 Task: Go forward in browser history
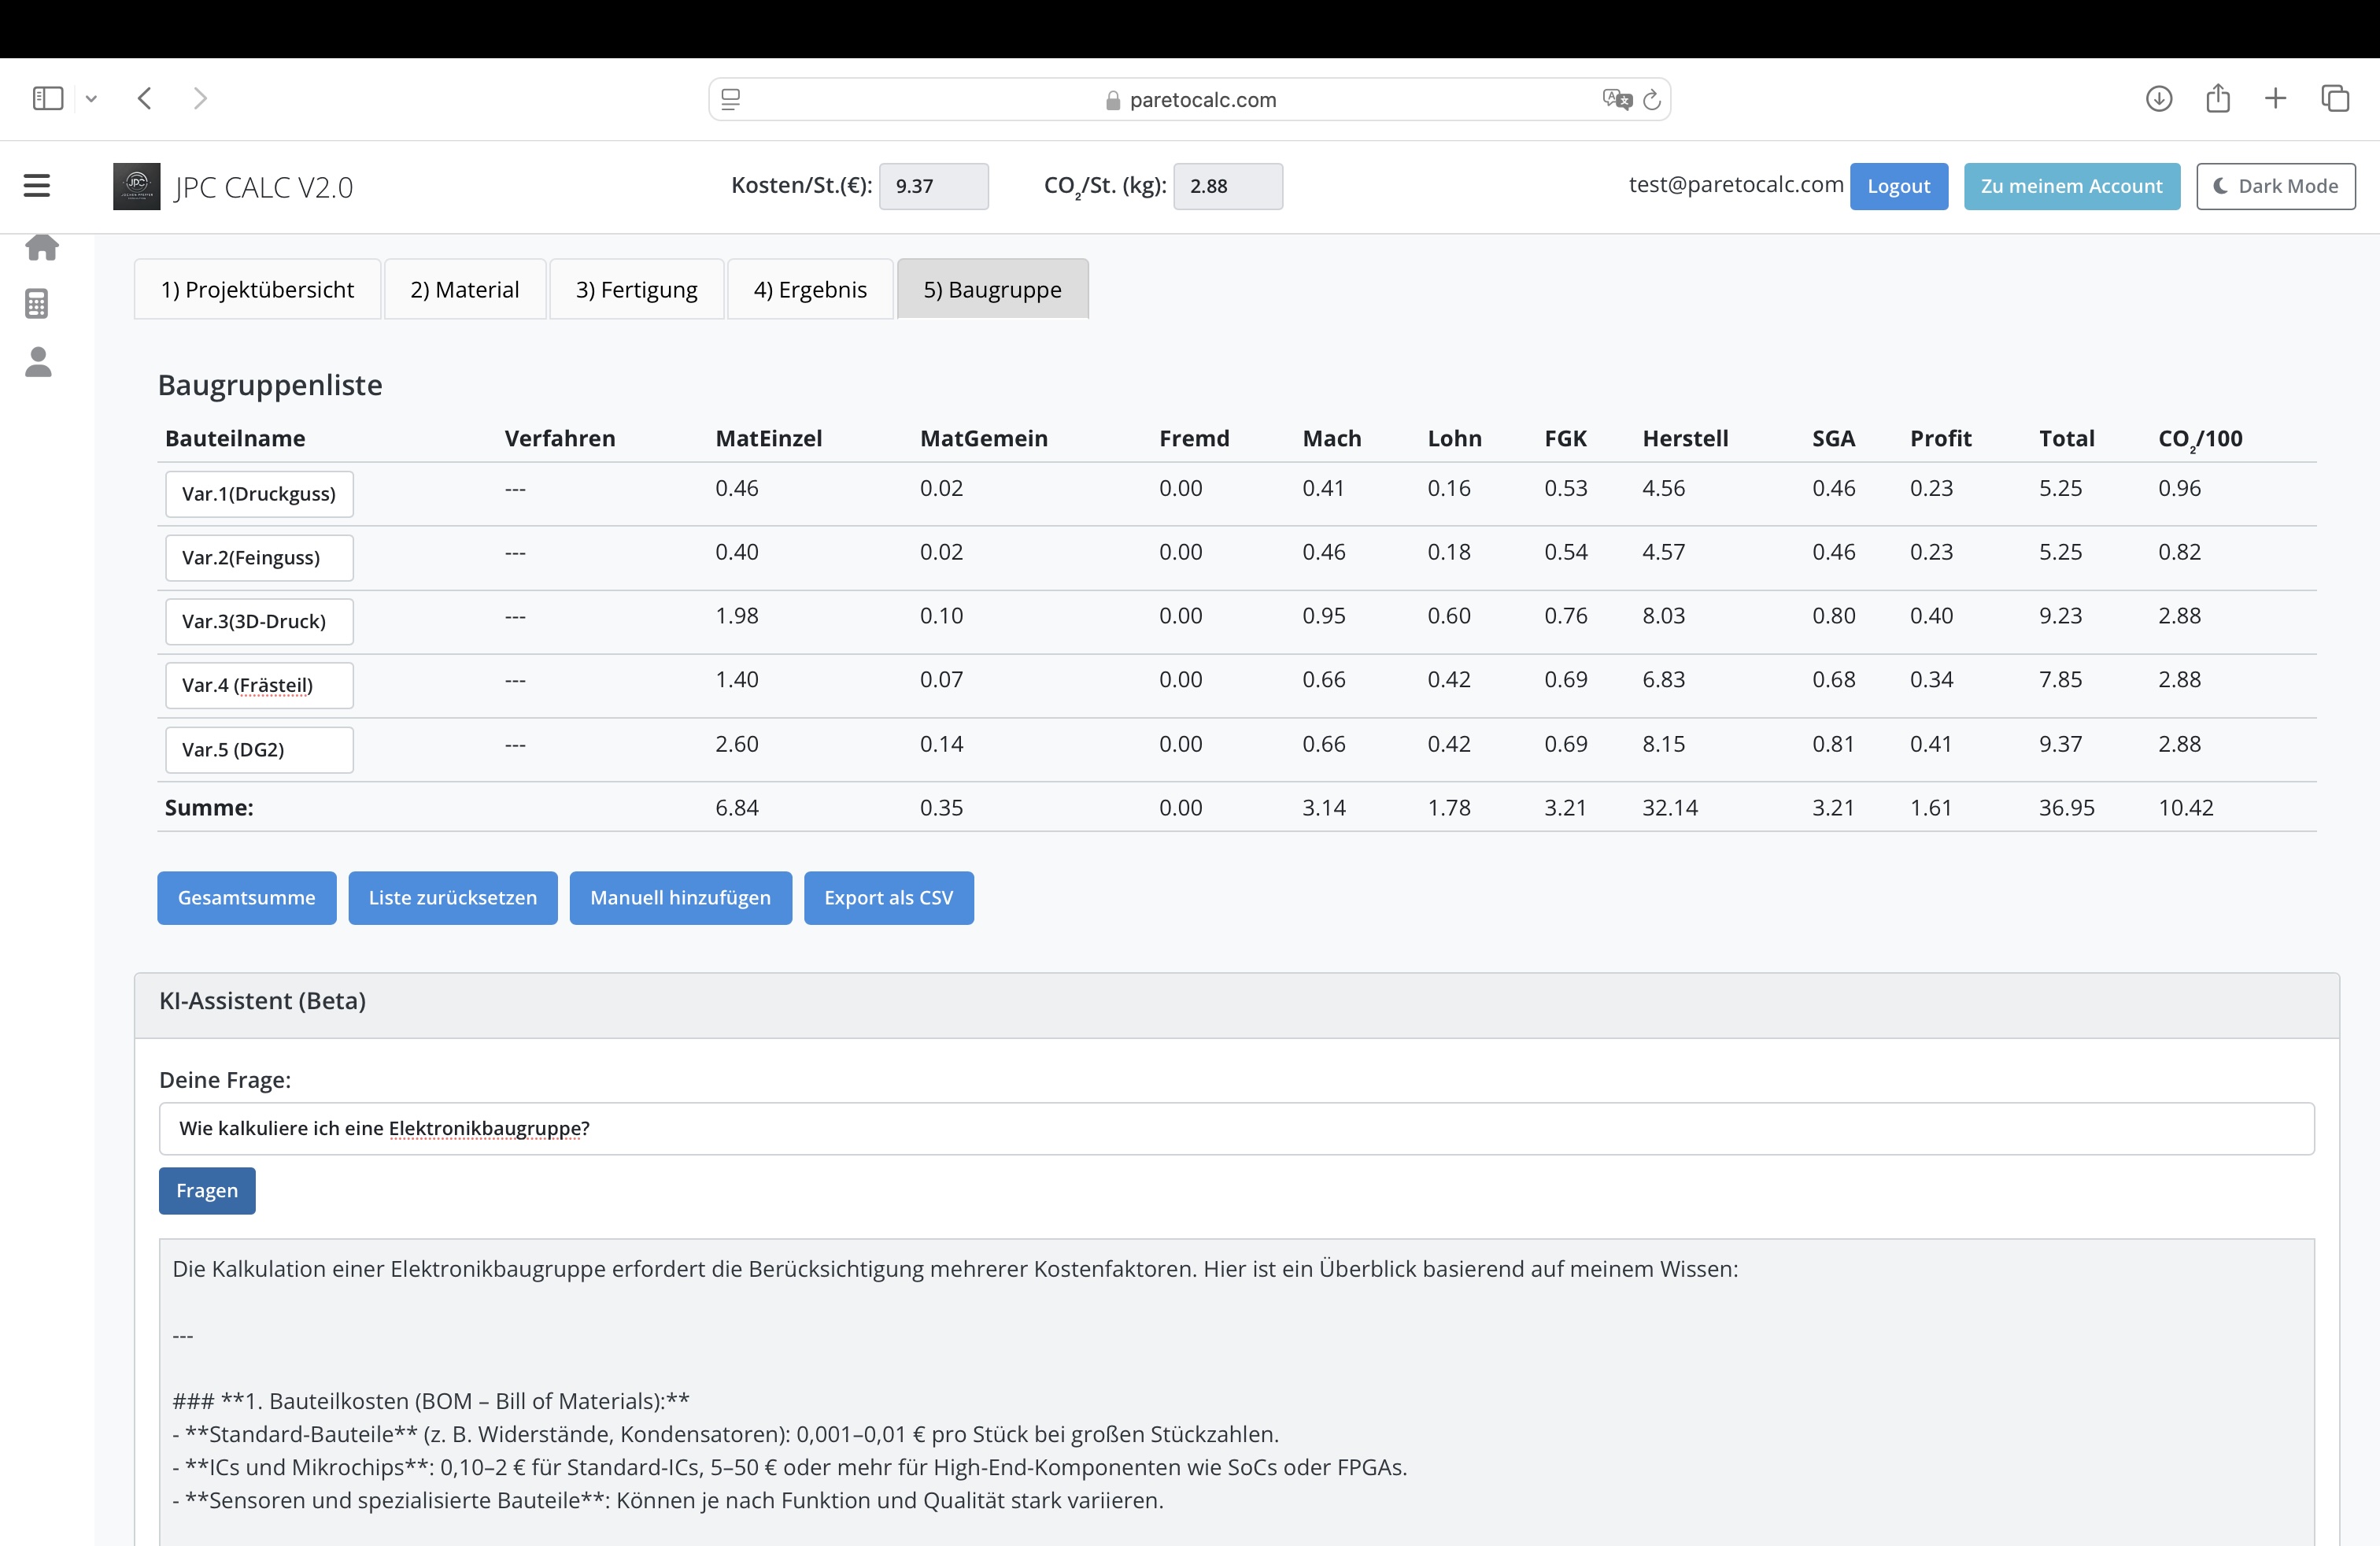tap(200, 98)
